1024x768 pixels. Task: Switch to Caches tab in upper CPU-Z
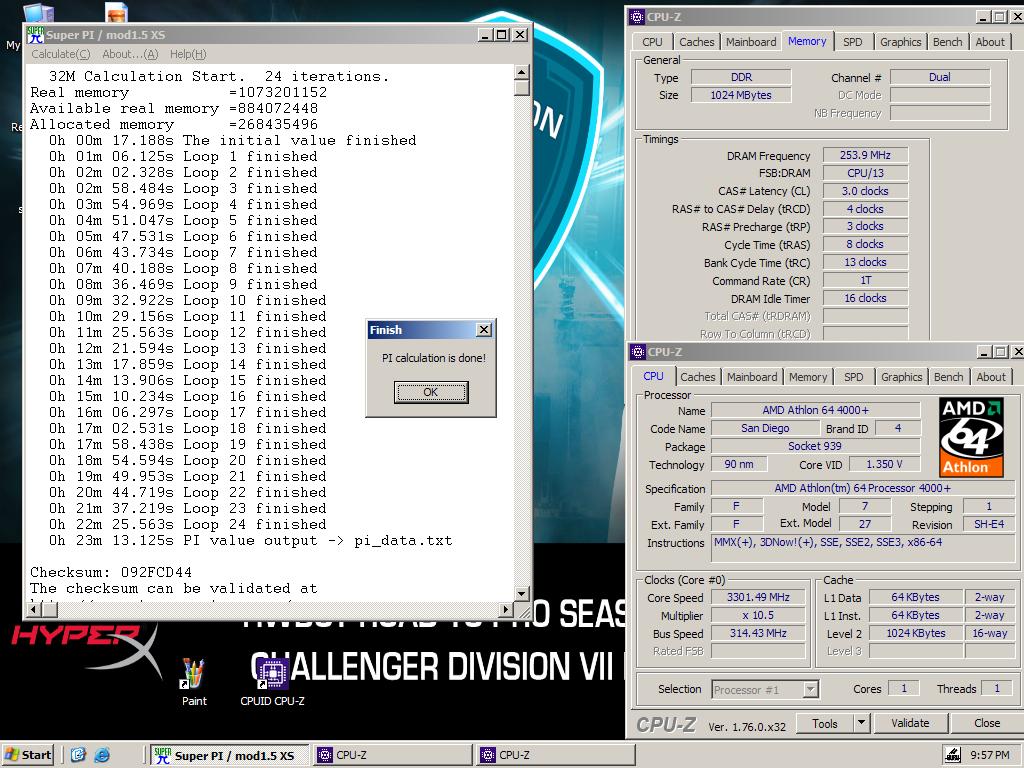click(x=697, y=42)
